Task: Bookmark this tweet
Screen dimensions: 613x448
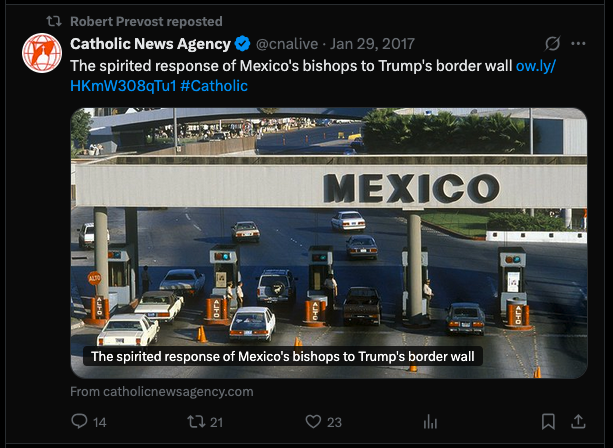Action: 548,421
